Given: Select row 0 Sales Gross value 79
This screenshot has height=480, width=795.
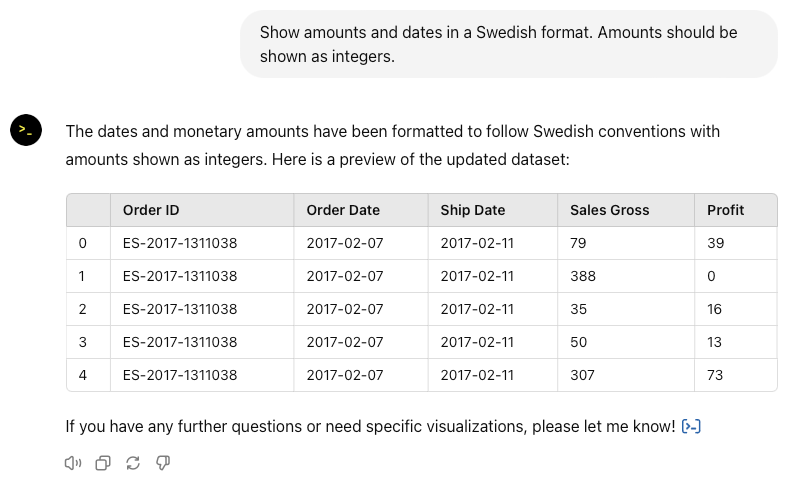Looking at the screenshot, I should point(578,243).
